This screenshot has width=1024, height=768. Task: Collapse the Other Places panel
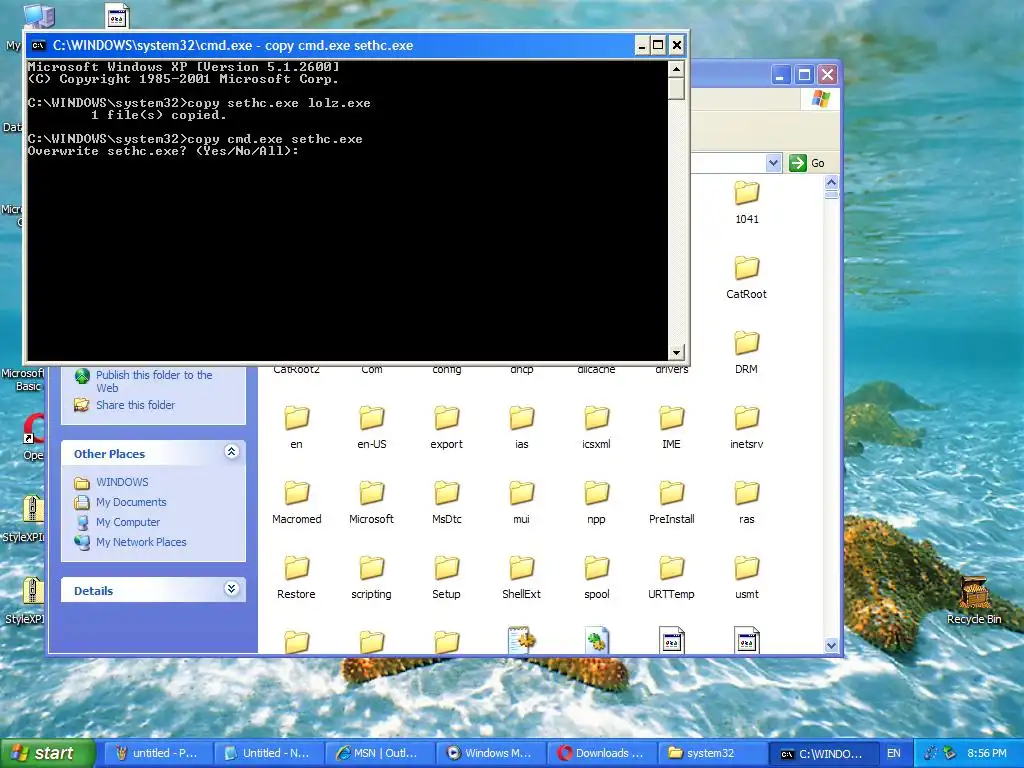point(231,452)
